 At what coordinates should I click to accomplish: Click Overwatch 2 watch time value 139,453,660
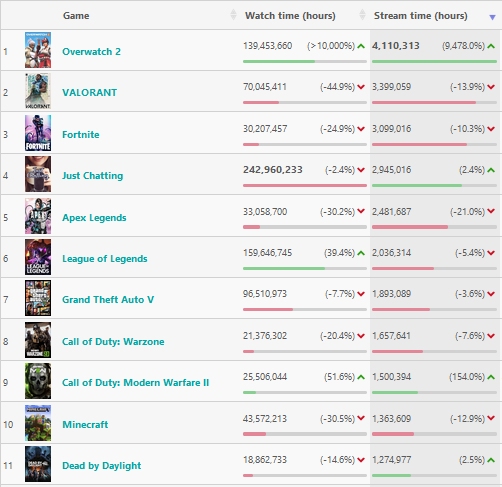point(268,46)
